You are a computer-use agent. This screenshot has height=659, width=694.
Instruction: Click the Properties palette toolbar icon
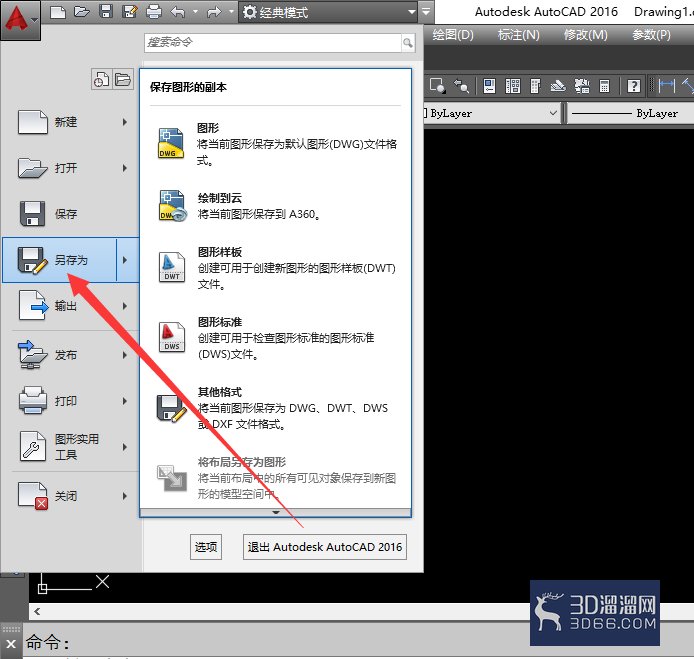click(489, 85)
